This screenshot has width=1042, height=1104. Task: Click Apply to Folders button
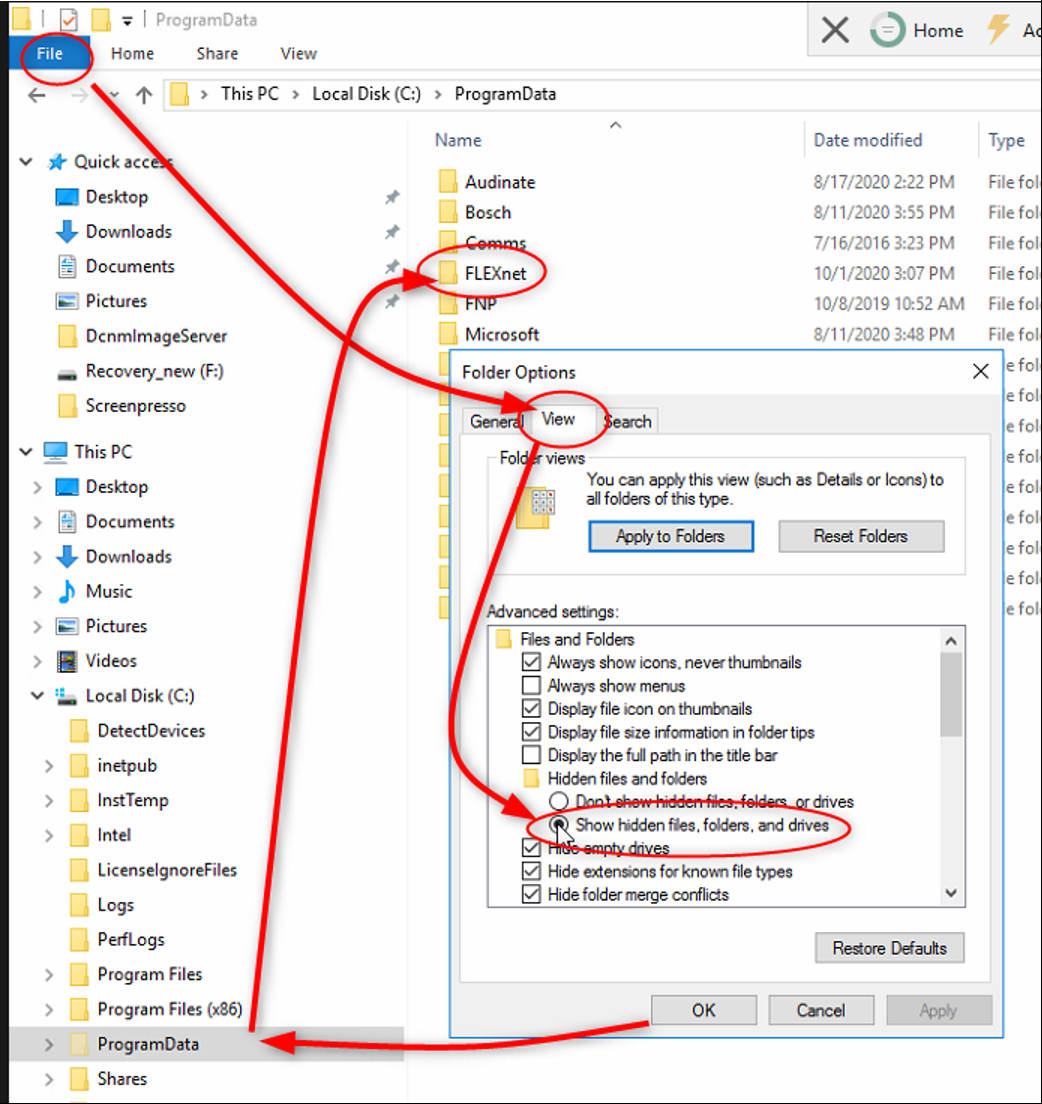[x=671, y=537]
